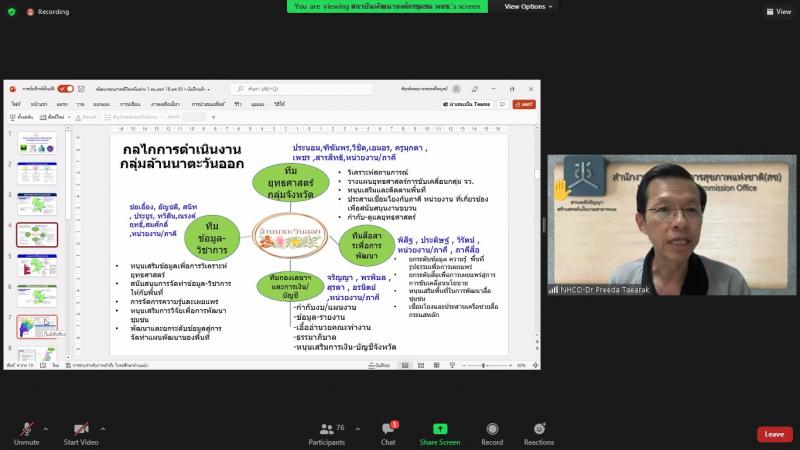800x450 pixels.
Task: Unmute the microphone
Action: coord(27,434)
